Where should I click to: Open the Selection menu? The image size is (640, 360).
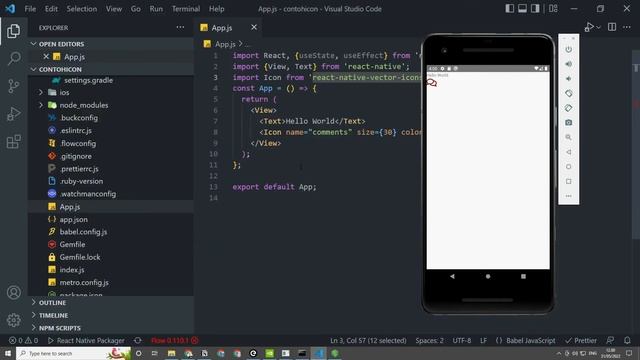[x=82, y=9]
